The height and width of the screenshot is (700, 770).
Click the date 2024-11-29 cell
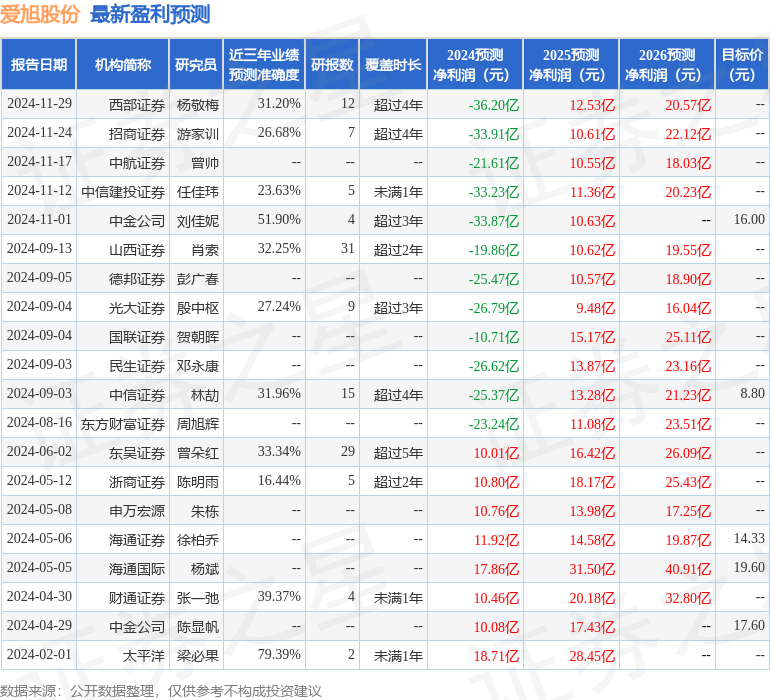[39, 104]
